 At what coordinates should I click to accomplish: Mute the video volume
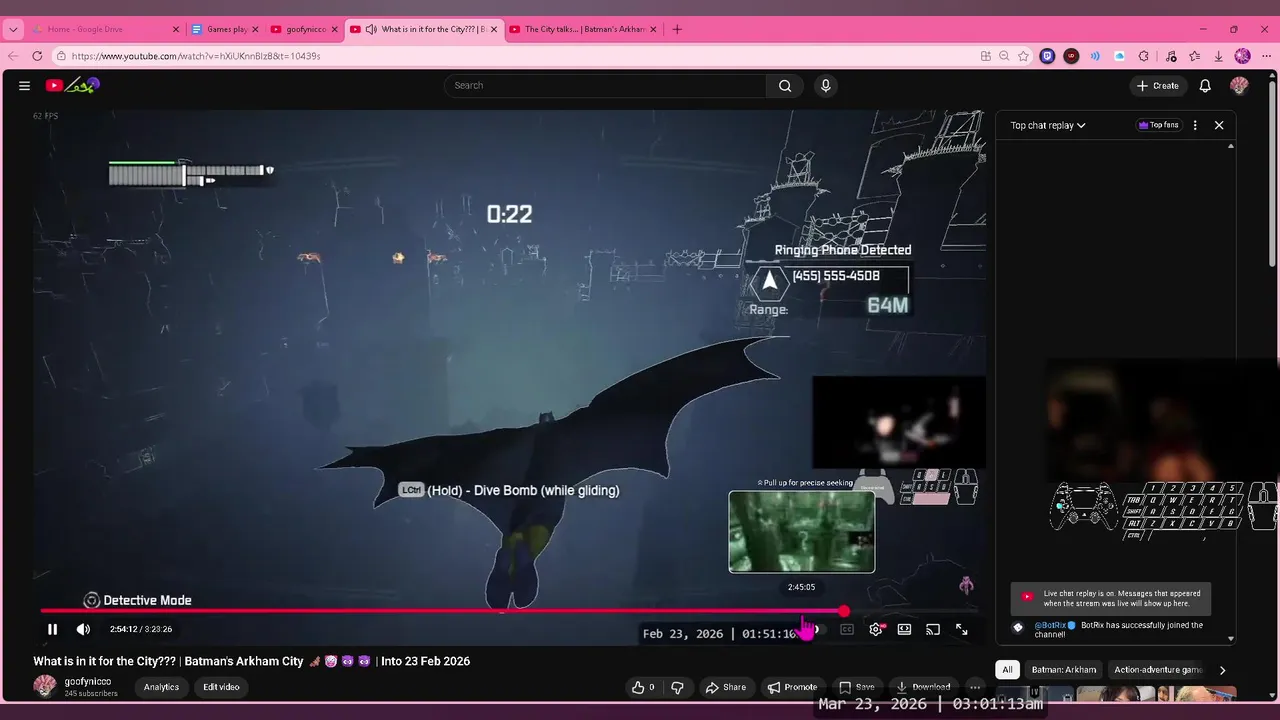tap(83, 629)
